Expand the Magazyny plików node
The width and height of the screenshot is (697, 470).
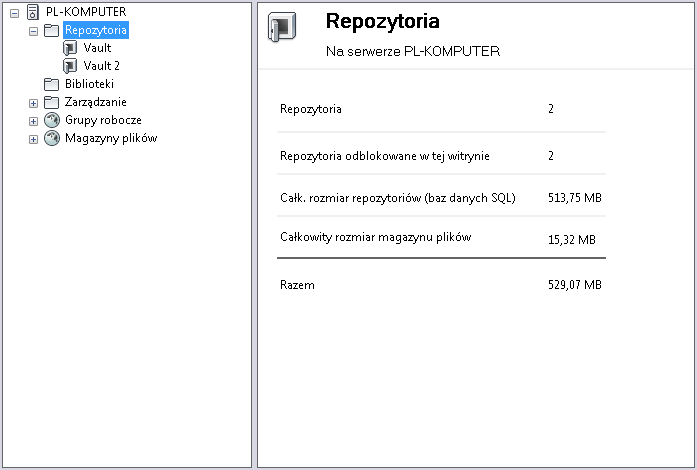[33, 139]
